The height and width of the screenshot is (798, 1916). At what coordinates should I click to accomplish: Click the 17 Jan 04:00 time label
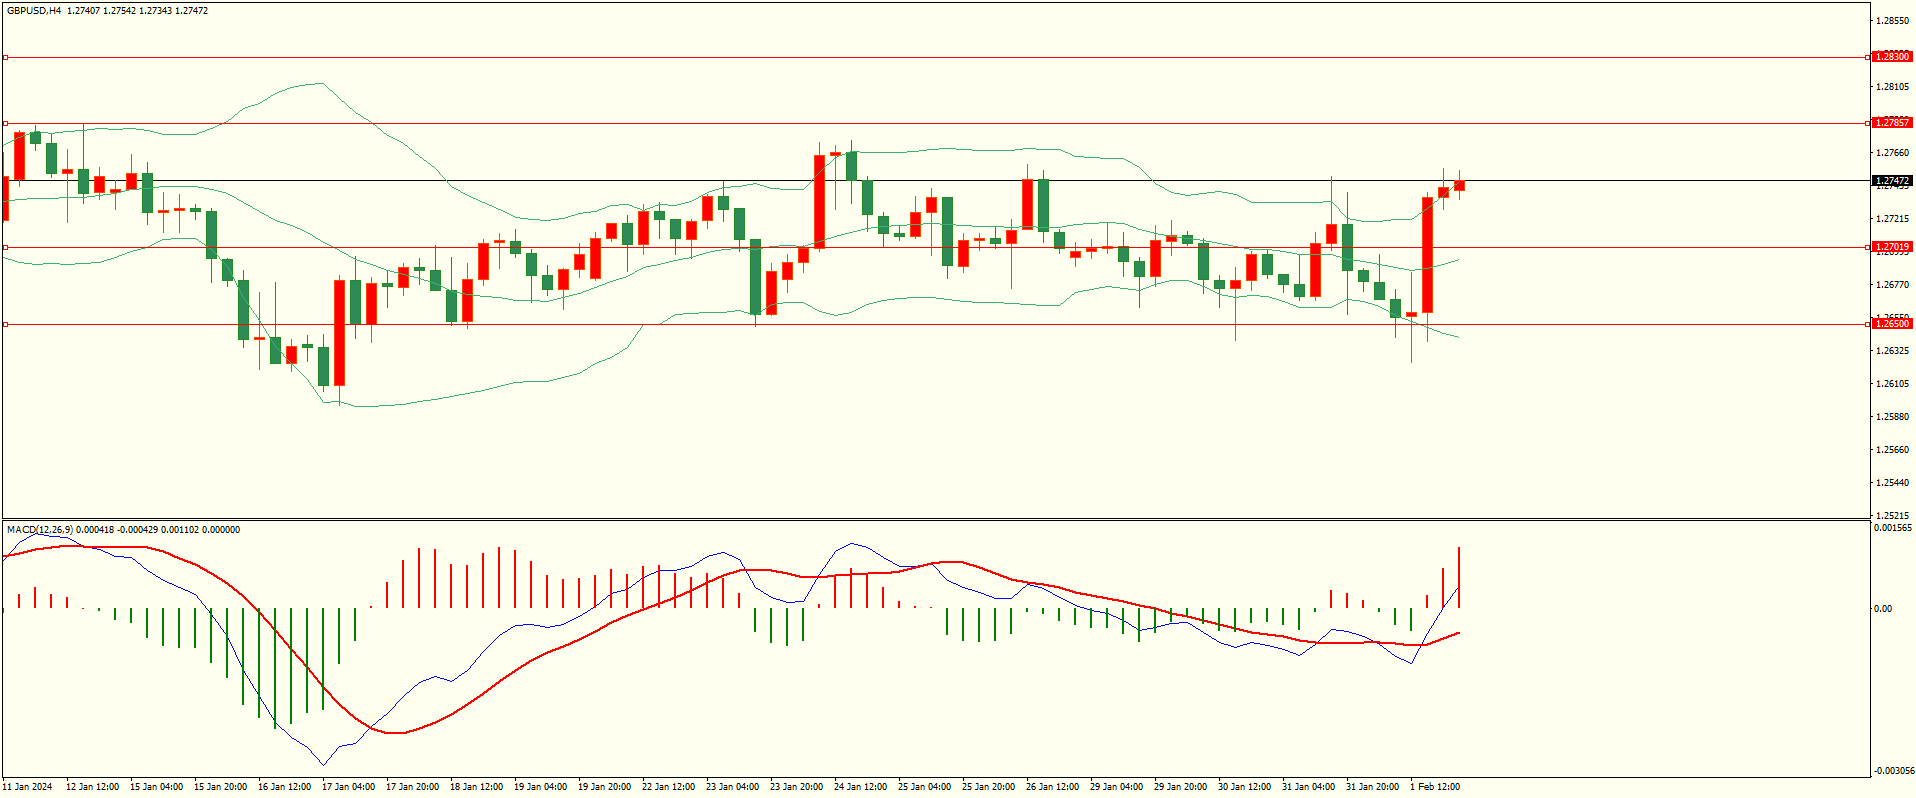pyautogui.click(x=348, y=787)
